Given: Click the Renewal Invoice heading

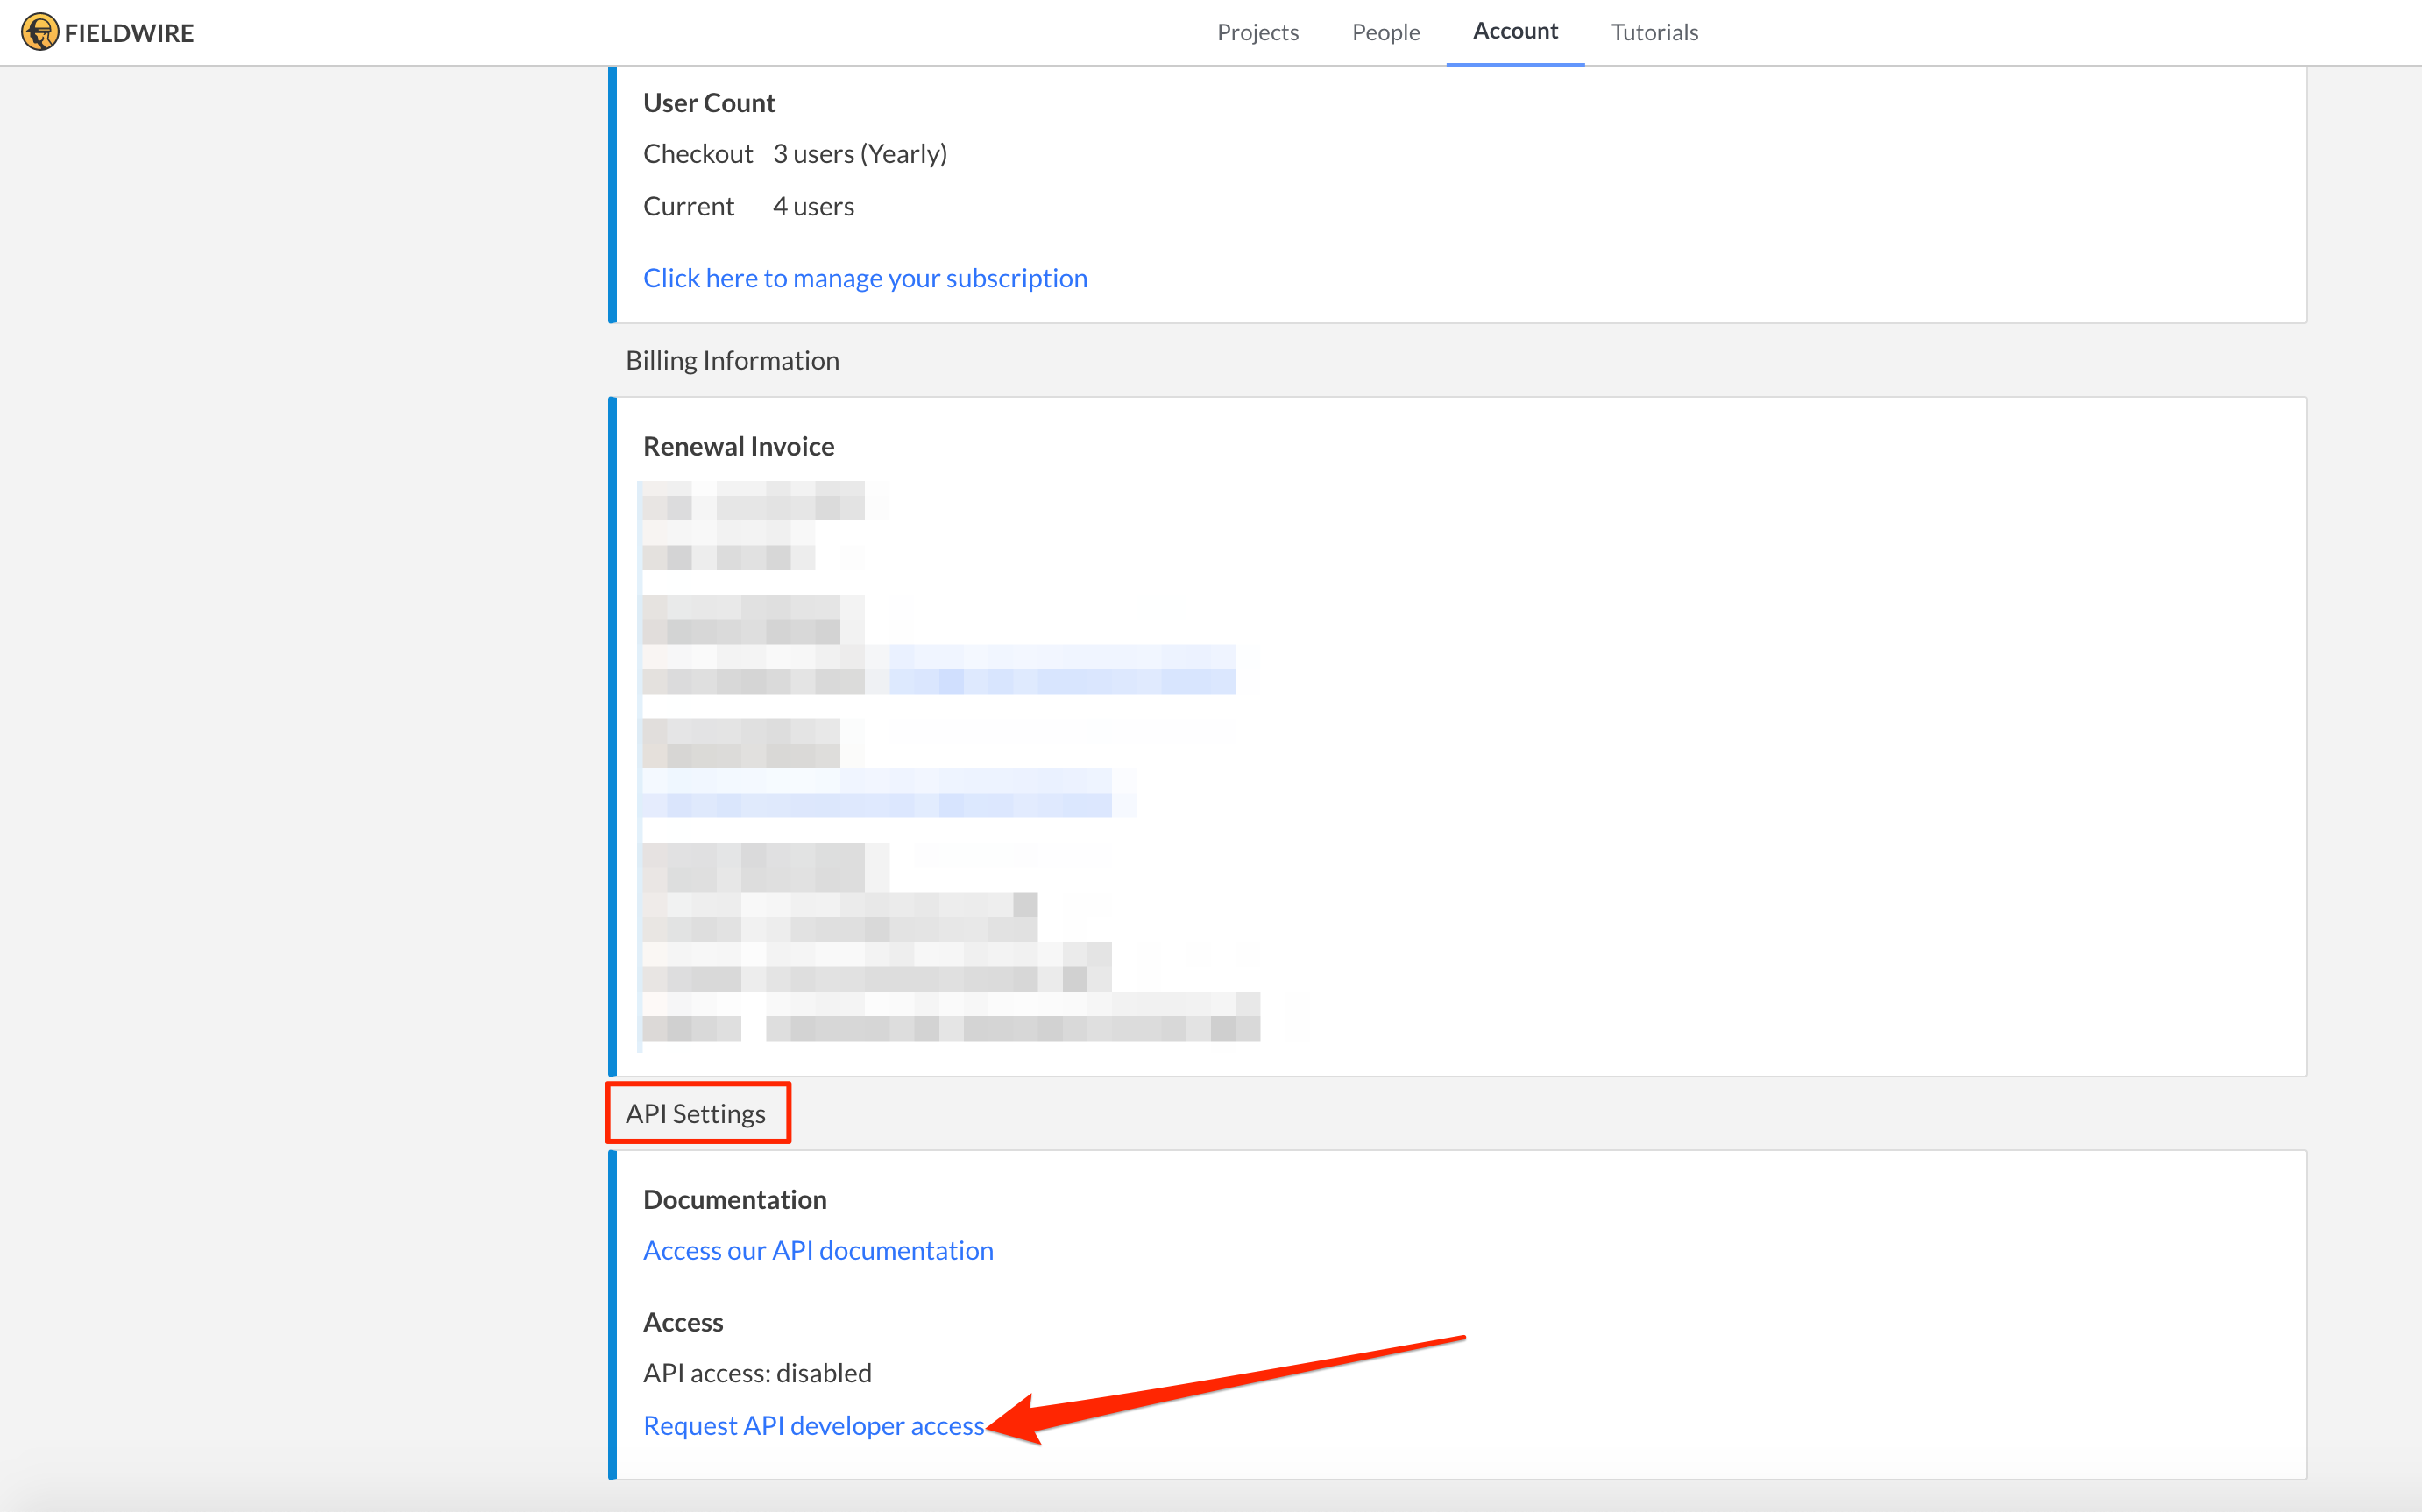Looking at the screenshot, I should (x=738, y=446).
